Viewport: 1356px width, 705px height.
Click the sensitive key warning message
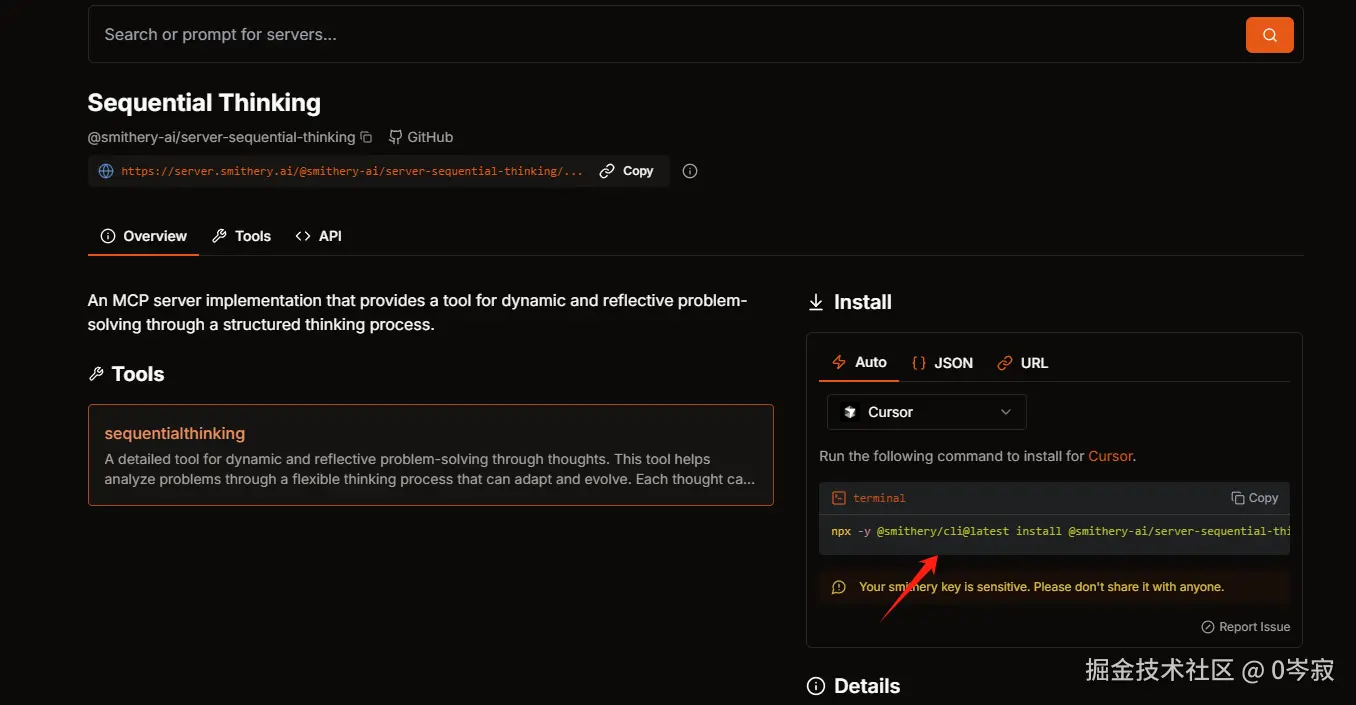click(x=1041, y=587)
